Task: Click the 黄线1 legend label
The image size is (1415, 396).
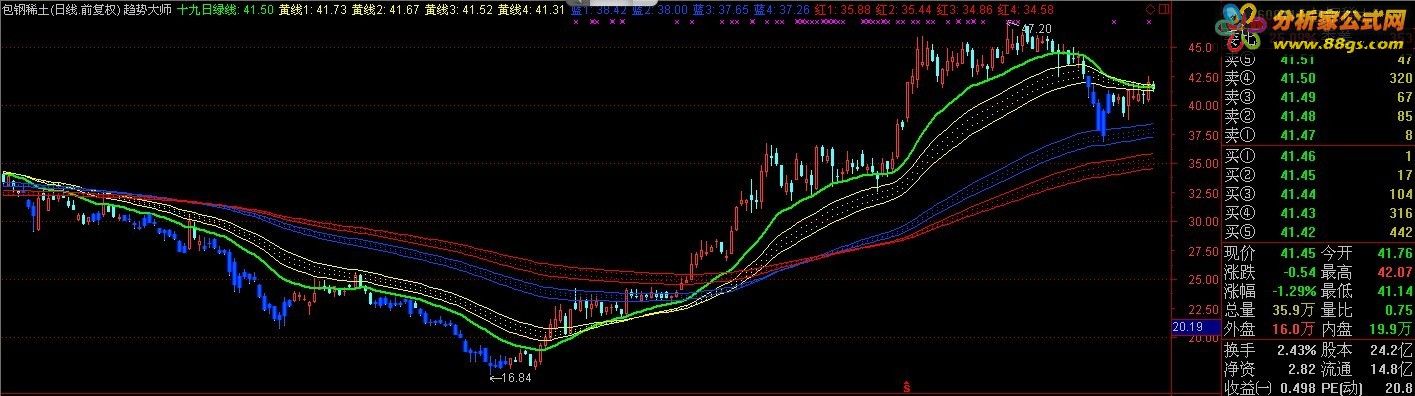Action: tap(294, 8)
